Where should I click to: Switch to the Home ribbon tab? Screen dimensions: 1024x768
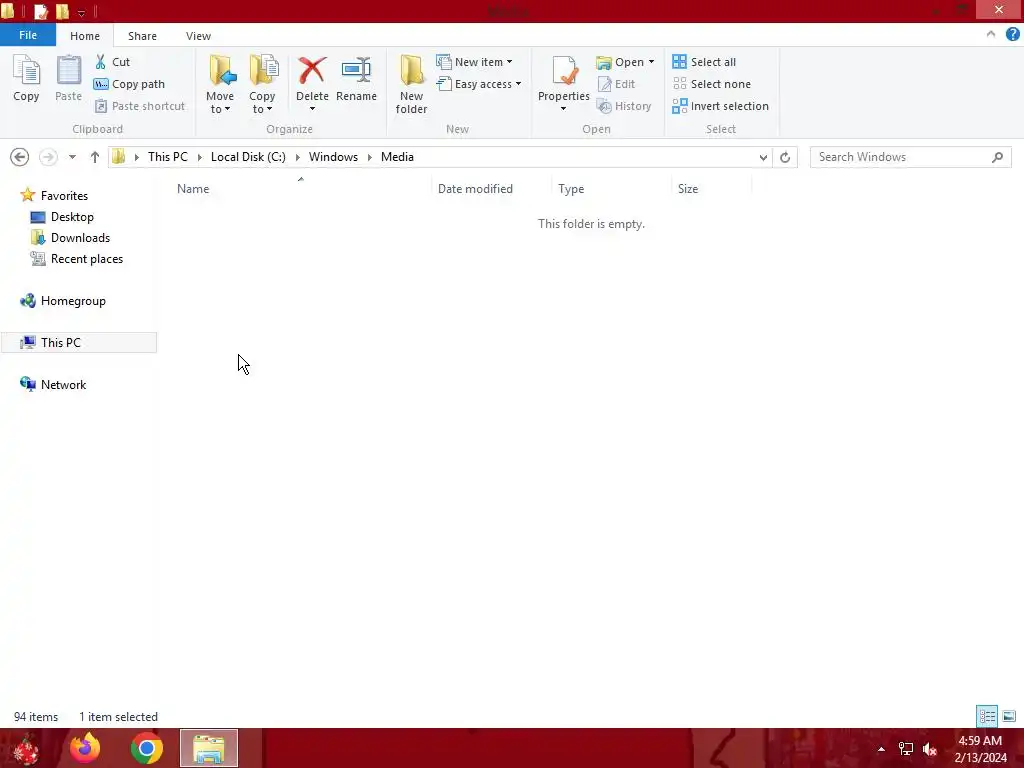click(85, 36)
